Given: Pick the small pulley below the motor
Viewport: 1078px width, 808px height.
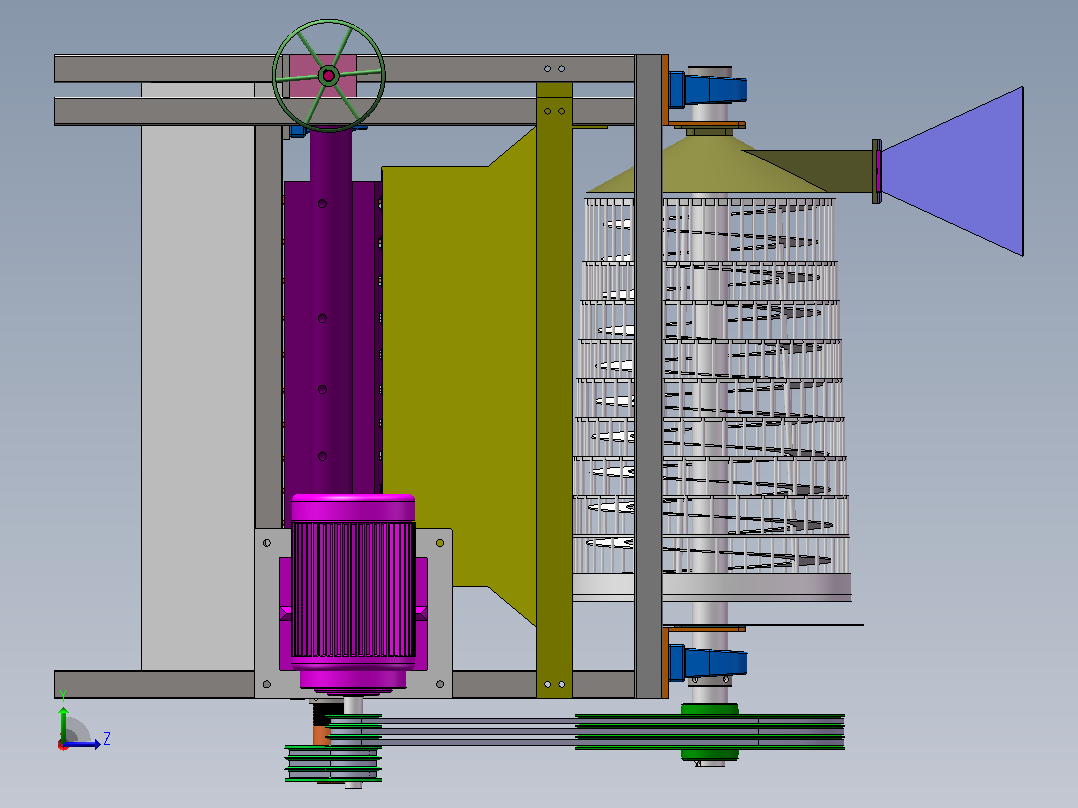Looking at the screenshot, I should tap(333, 763).
